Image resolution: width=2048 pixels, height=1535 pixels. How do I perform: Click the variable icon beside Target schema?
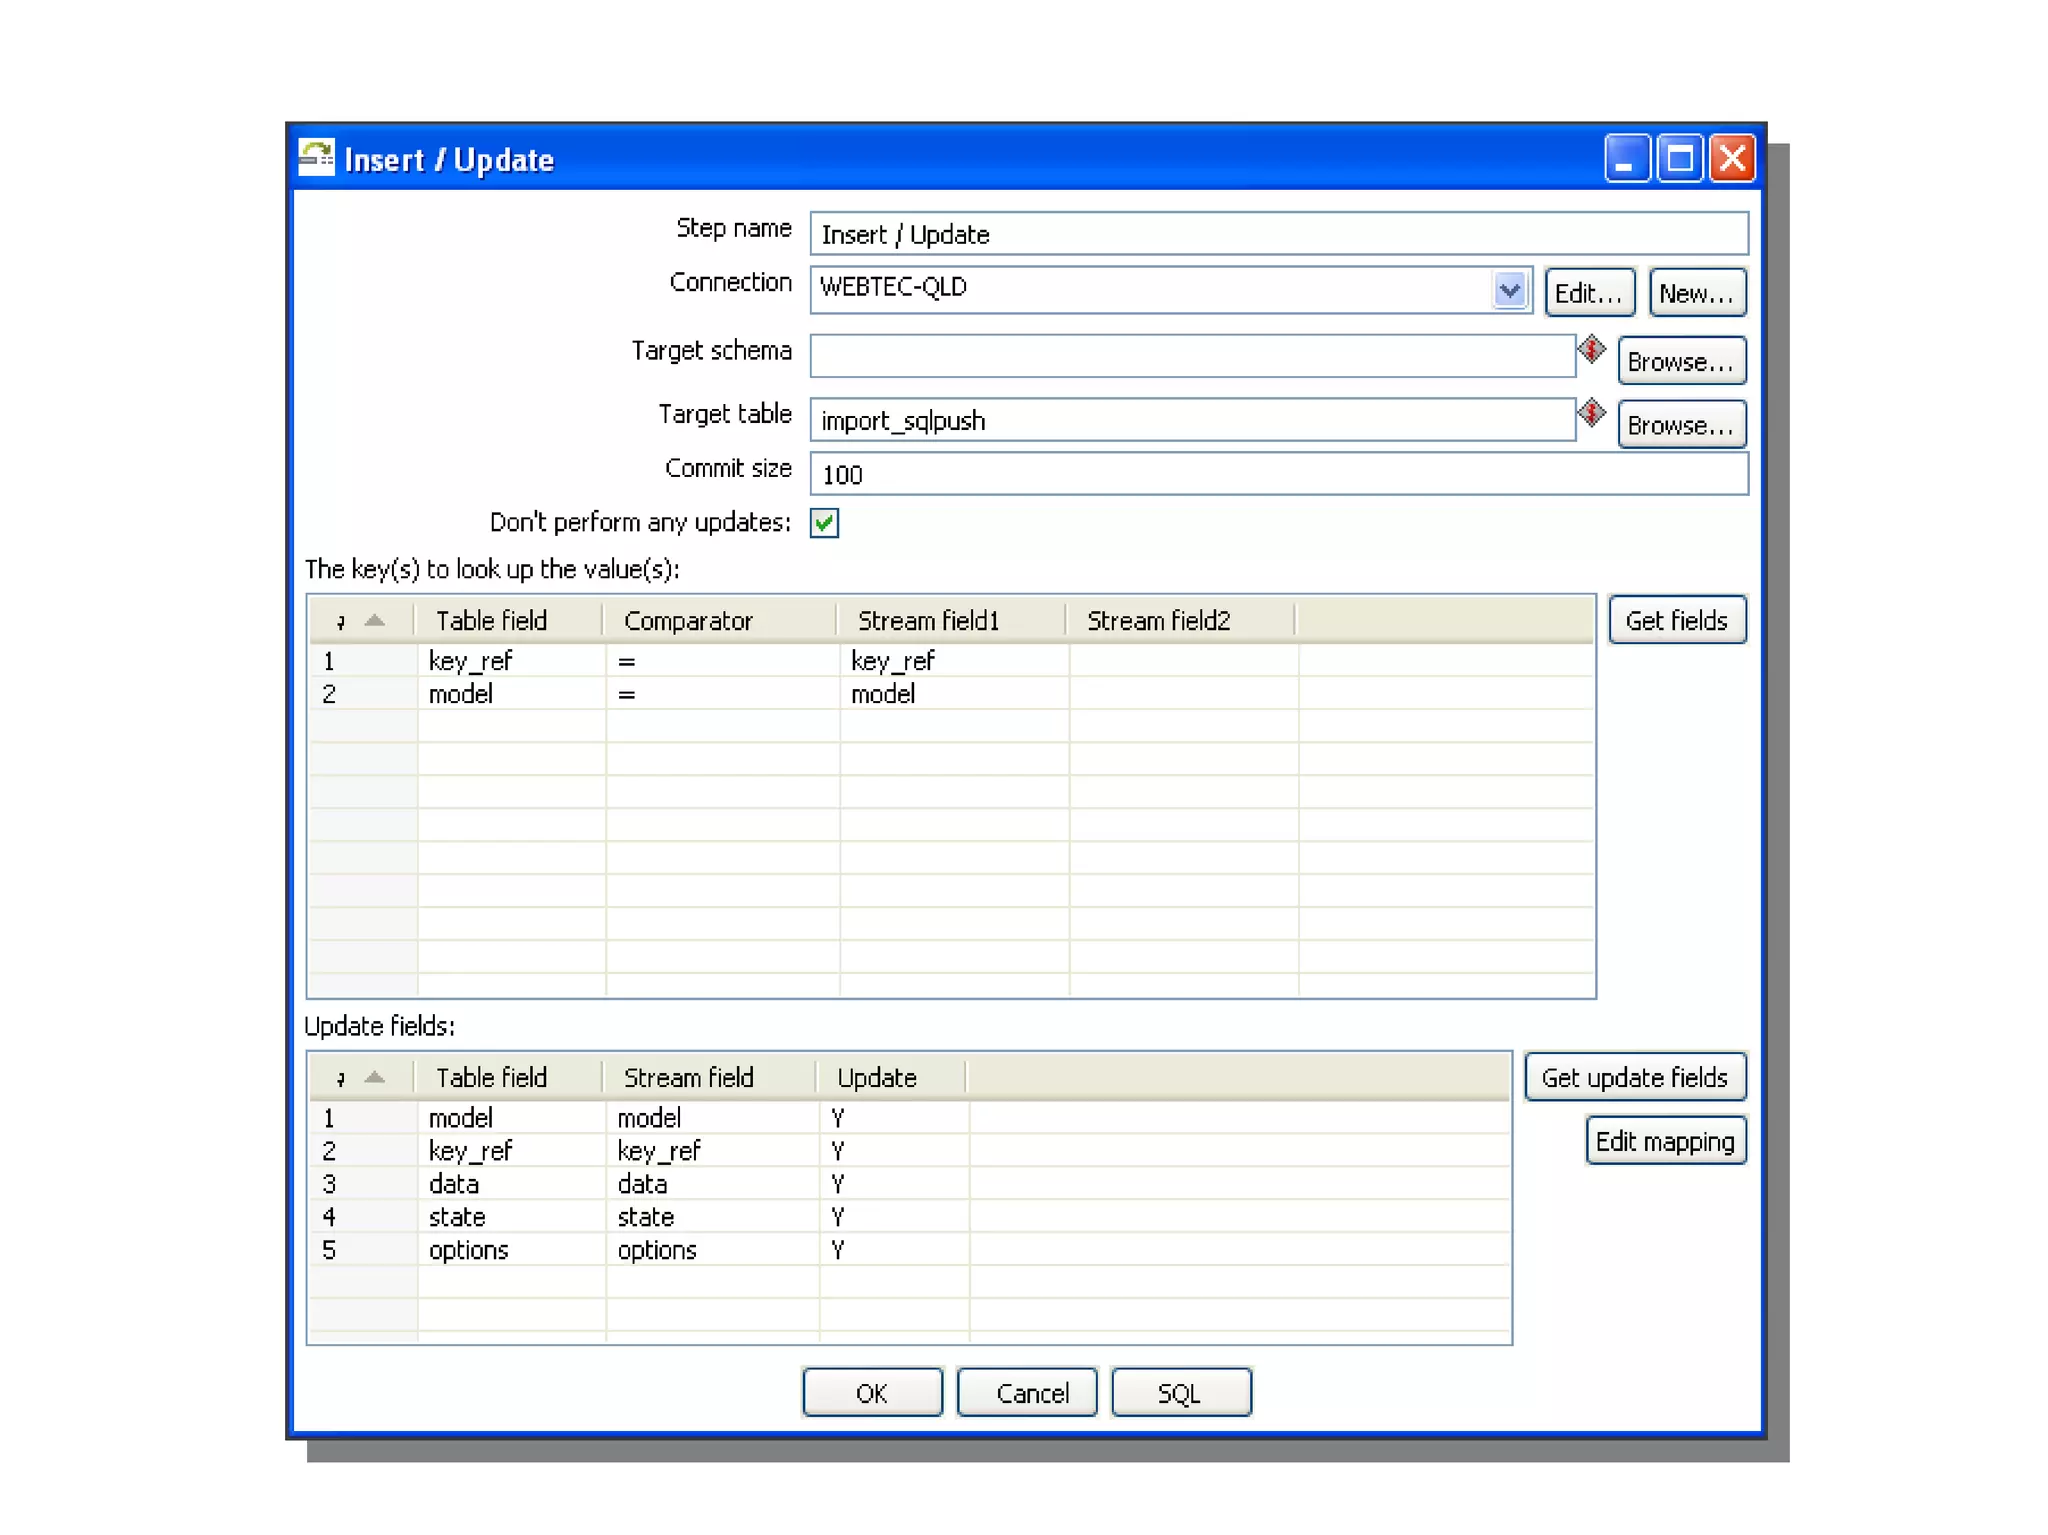(1591, 350)
